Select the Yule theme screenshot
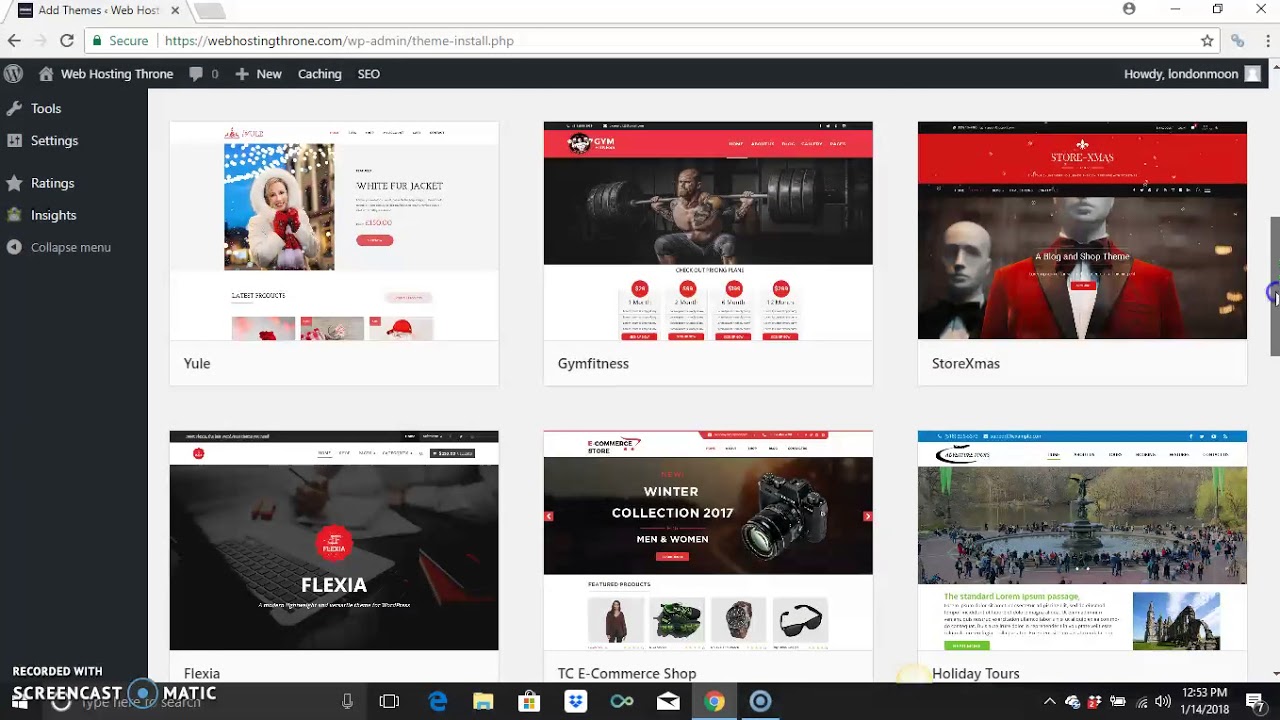The image size is (1280, 720). click(334, 231)
